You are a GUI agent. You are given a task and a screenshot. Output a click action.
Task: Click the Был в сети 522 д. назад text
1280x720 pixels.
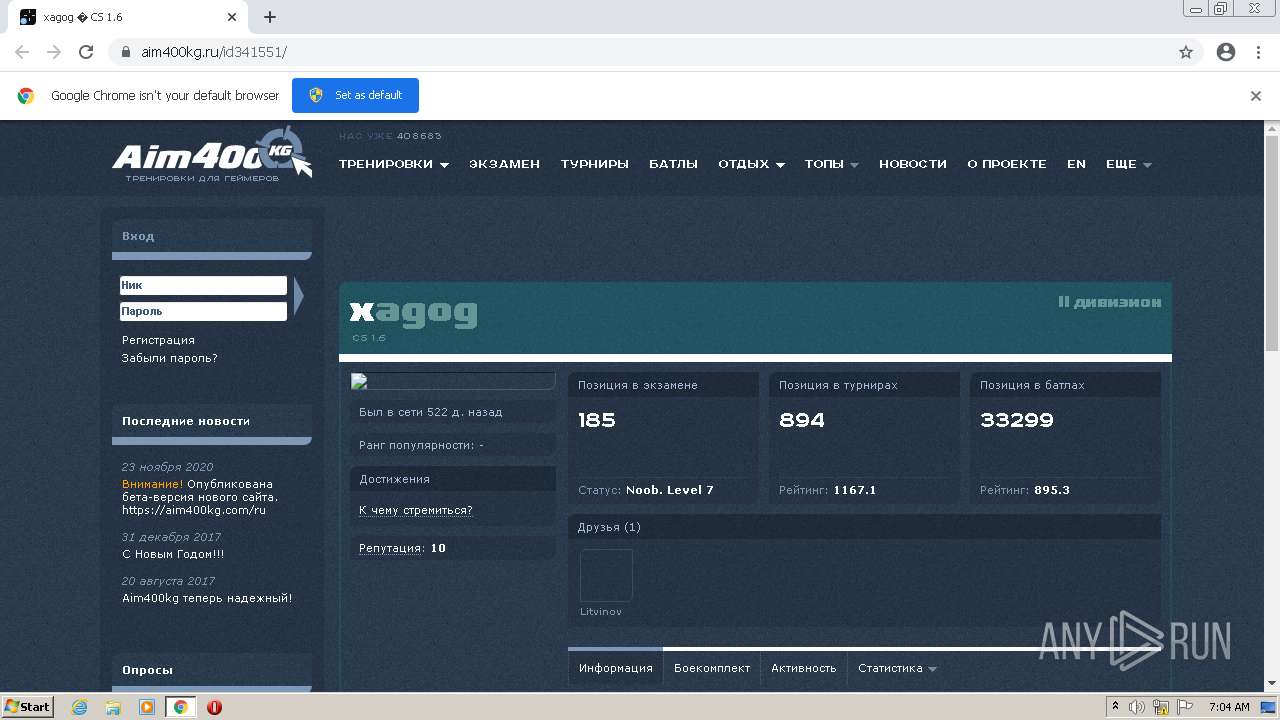pos(431,412)
